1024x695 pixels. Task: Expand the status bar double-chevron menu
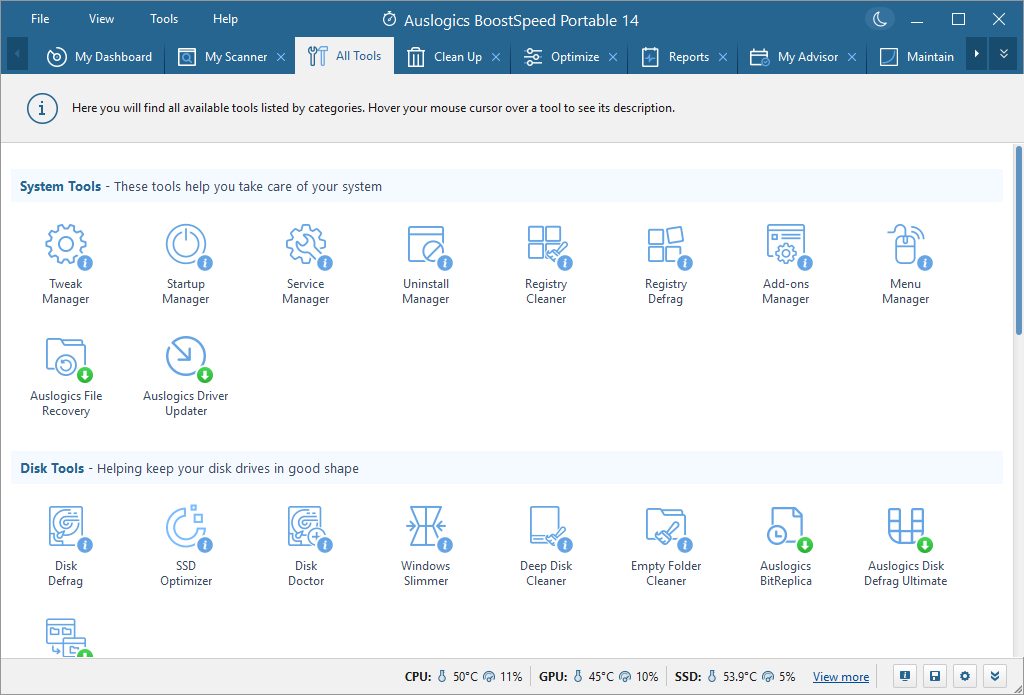coord(994,676)
